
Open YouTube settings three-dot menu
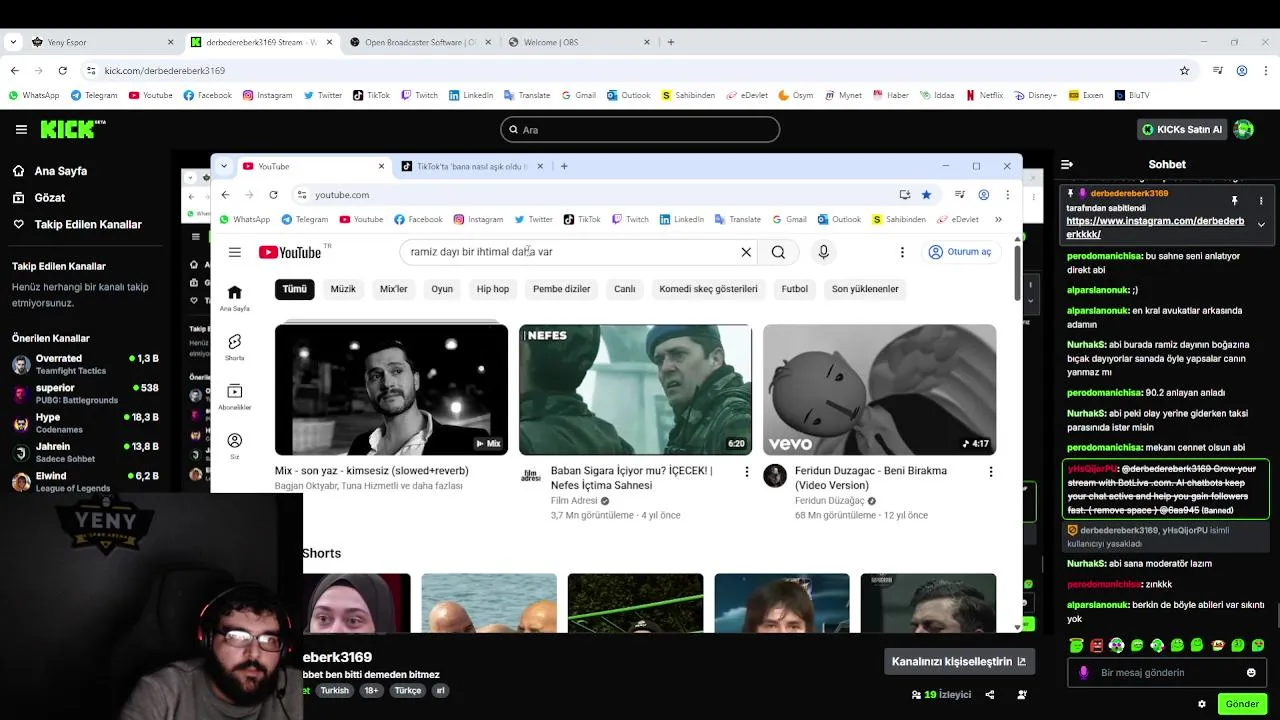click(902, 252)
